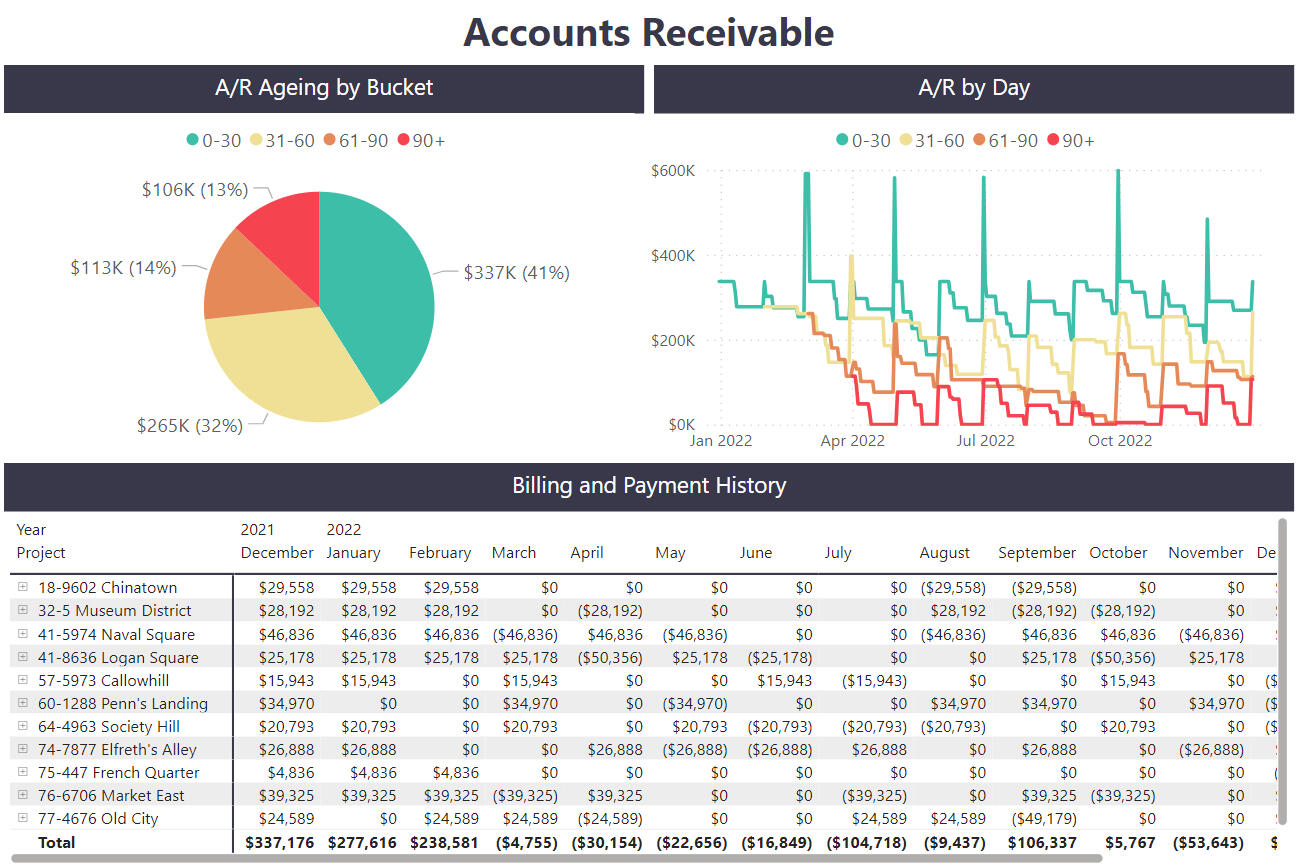This screenshot has width=1299, height=868.
Task: Expand the 32-5 Museum District row
Action: pos(23,610)
